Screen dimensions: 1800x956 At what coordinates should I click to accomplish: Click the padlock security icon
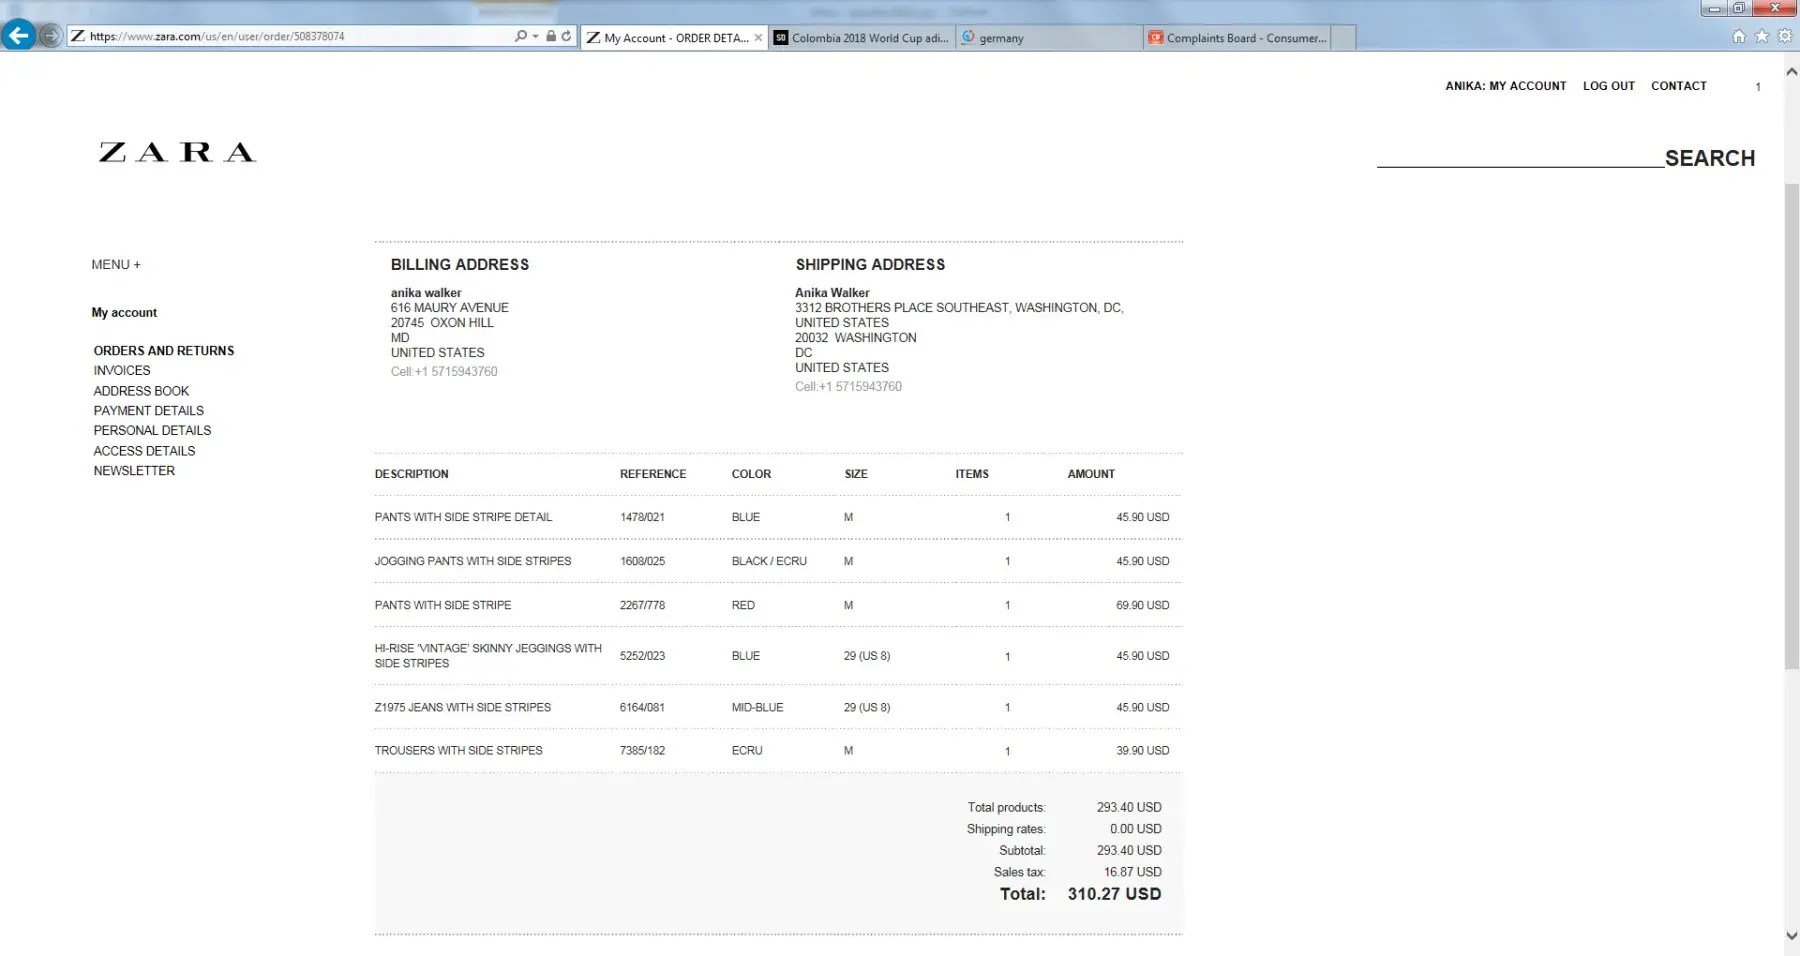[x=551, y=36]
